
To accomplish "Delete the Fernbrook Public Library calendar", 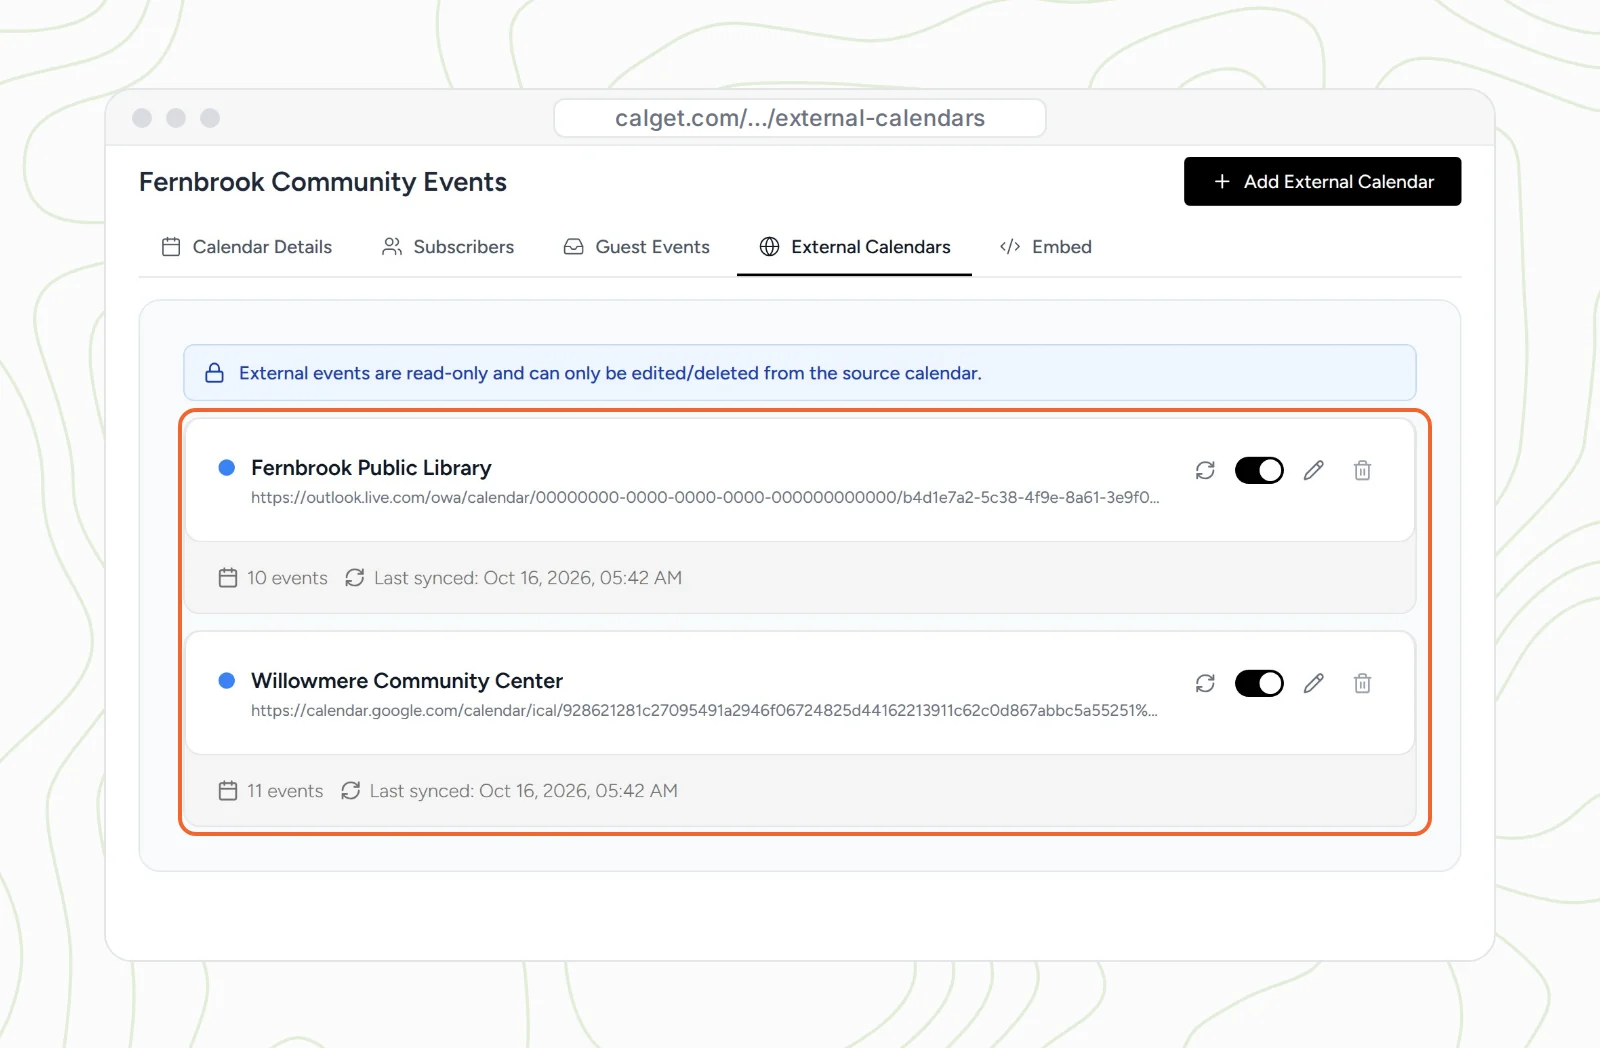I will tap(1362, 470).
